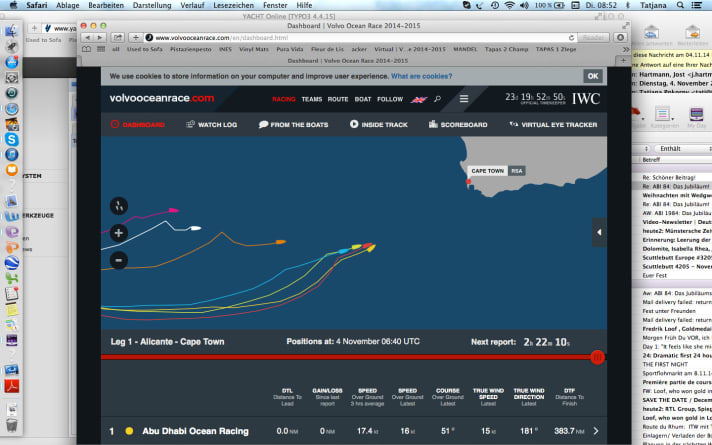712x445 pixels.
Task: Open the Dashboard tab icon
Action: click(x=114, y=124)
